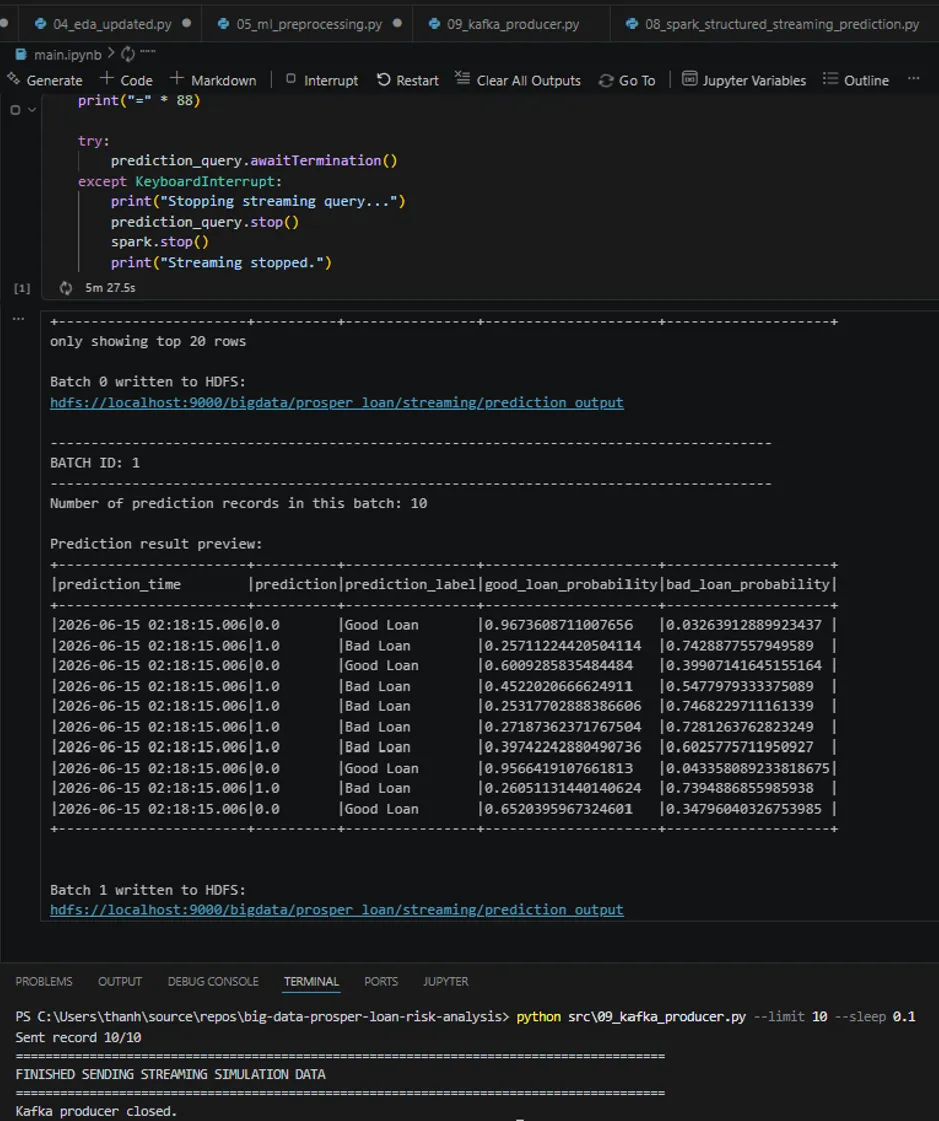Interrupt the running kernel
Screen dimensions: 939x1121
322,80
